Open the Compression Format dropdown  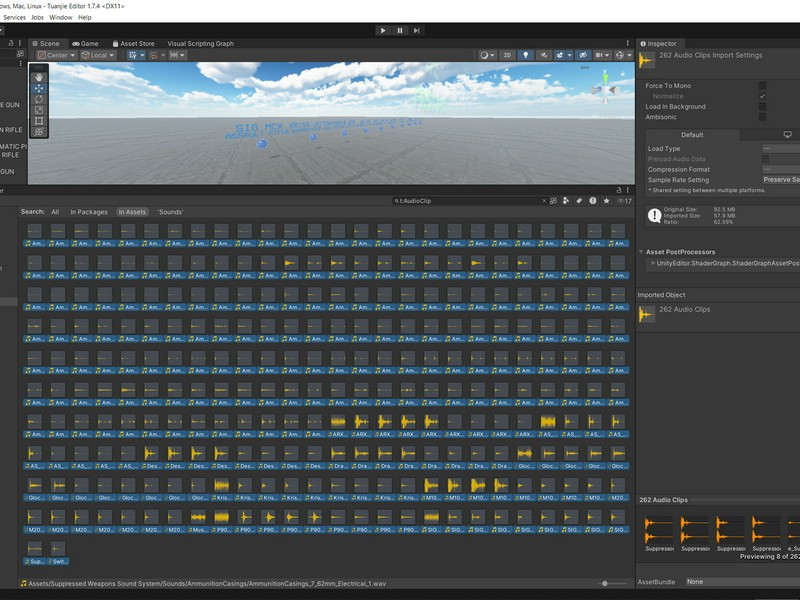(781, 169)
